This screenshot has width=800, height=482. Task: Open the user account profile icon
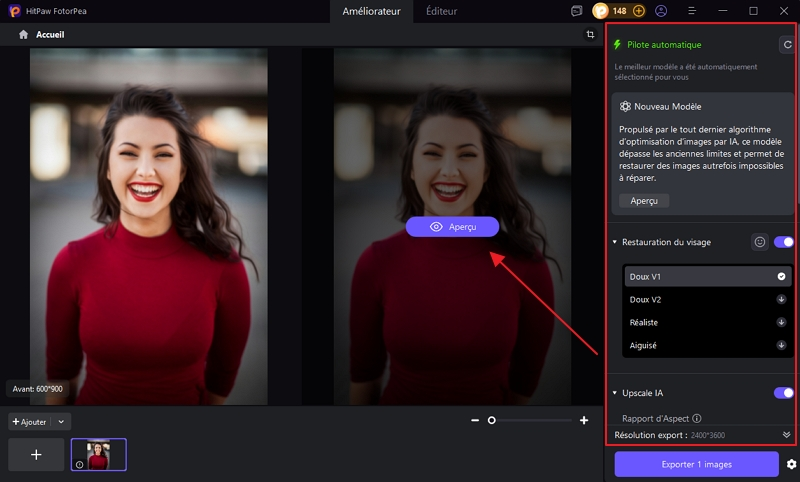coord(661,11)
